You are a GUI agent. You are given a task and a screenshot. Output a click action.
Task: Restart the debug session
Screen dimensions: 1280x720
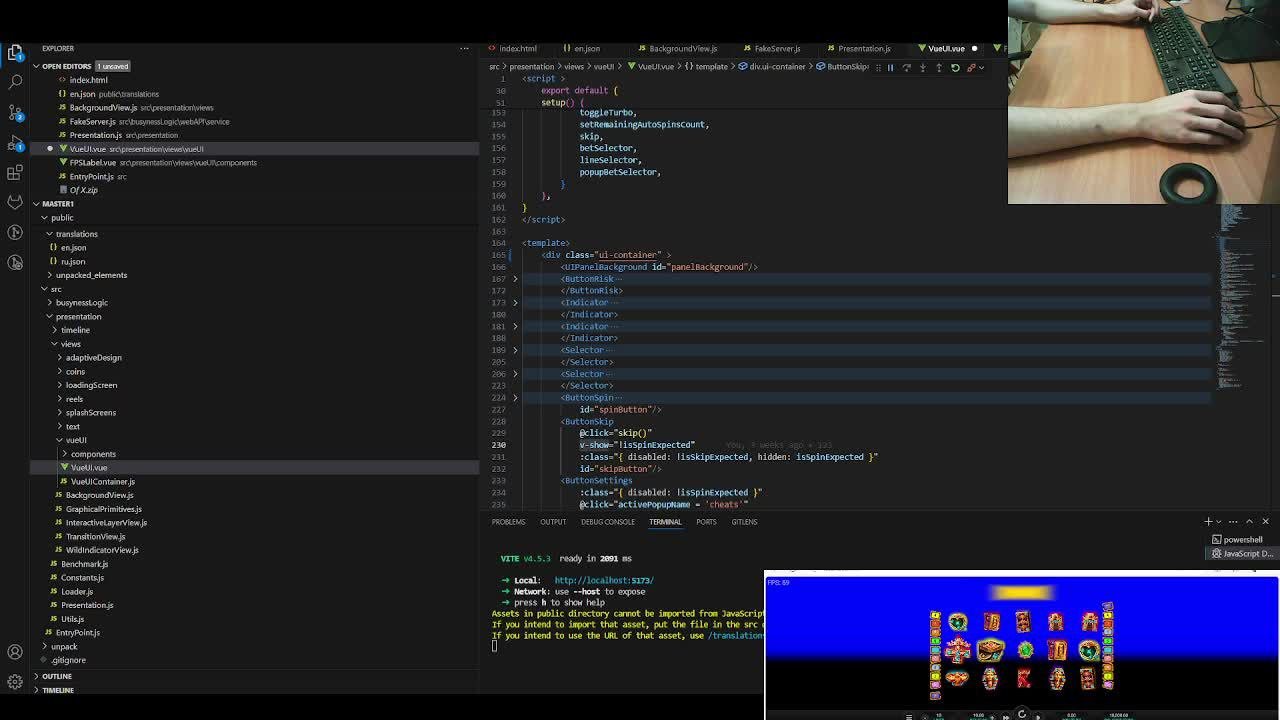tap(955, 67)
